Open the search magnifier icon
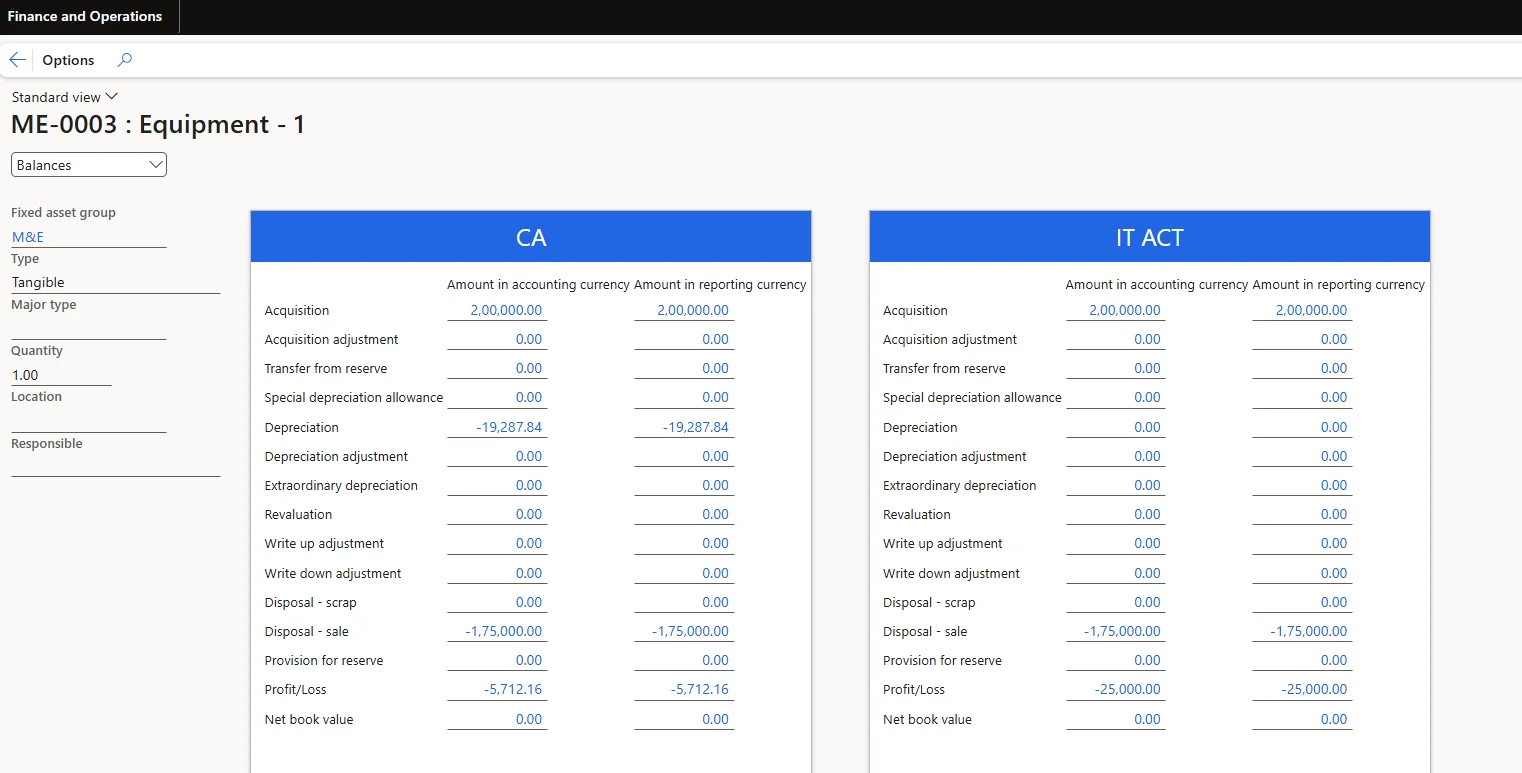This screenshot has height=773, width=1522. 124,60
